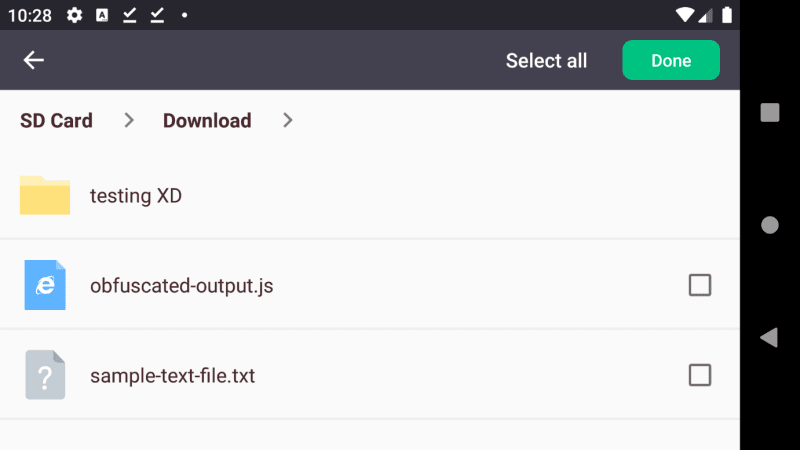This screenshot has height=450, width=800.
Task: Open the testing XD folder icon
Action: pyautogui.click(x=45, y=195)
